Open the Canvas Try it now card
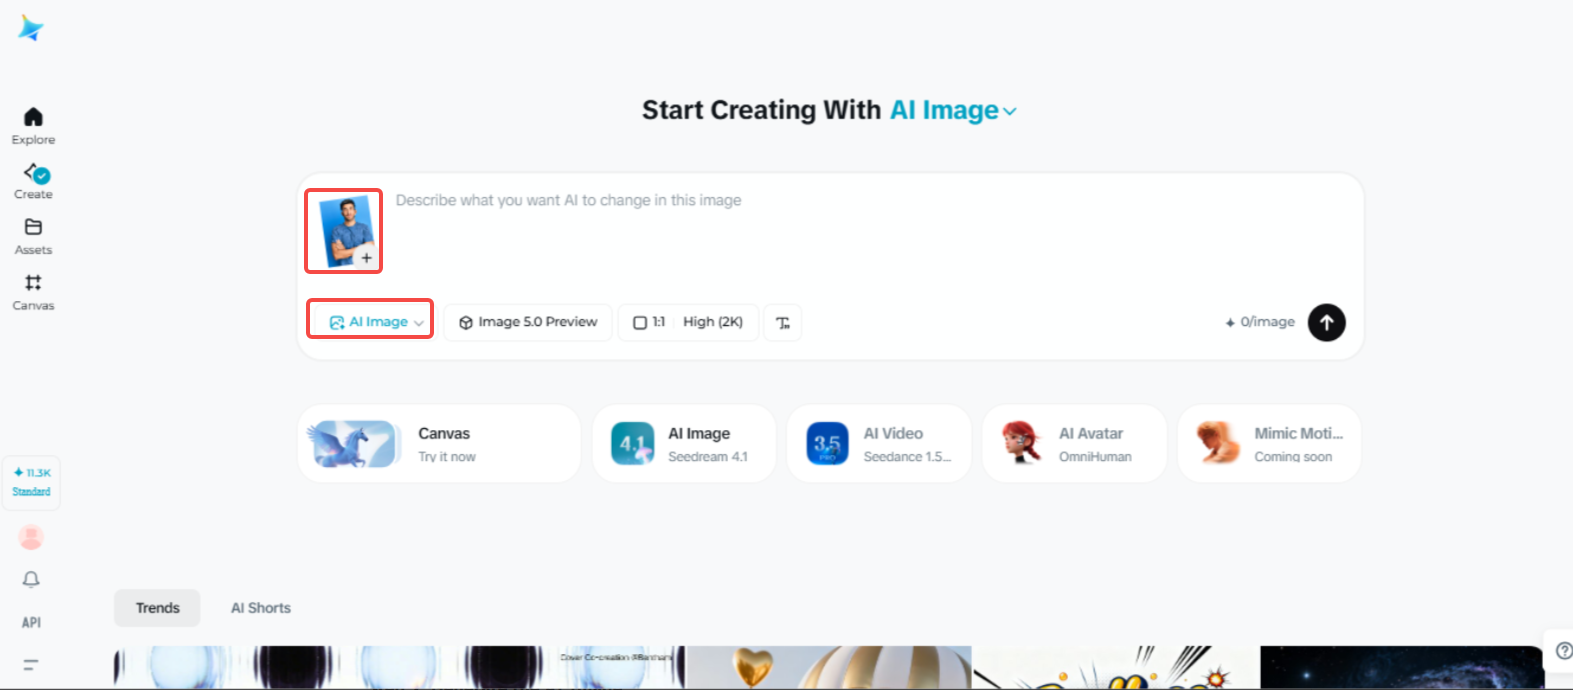The width and height of the screenshot is (1573, 690). (x=439, y=444)
